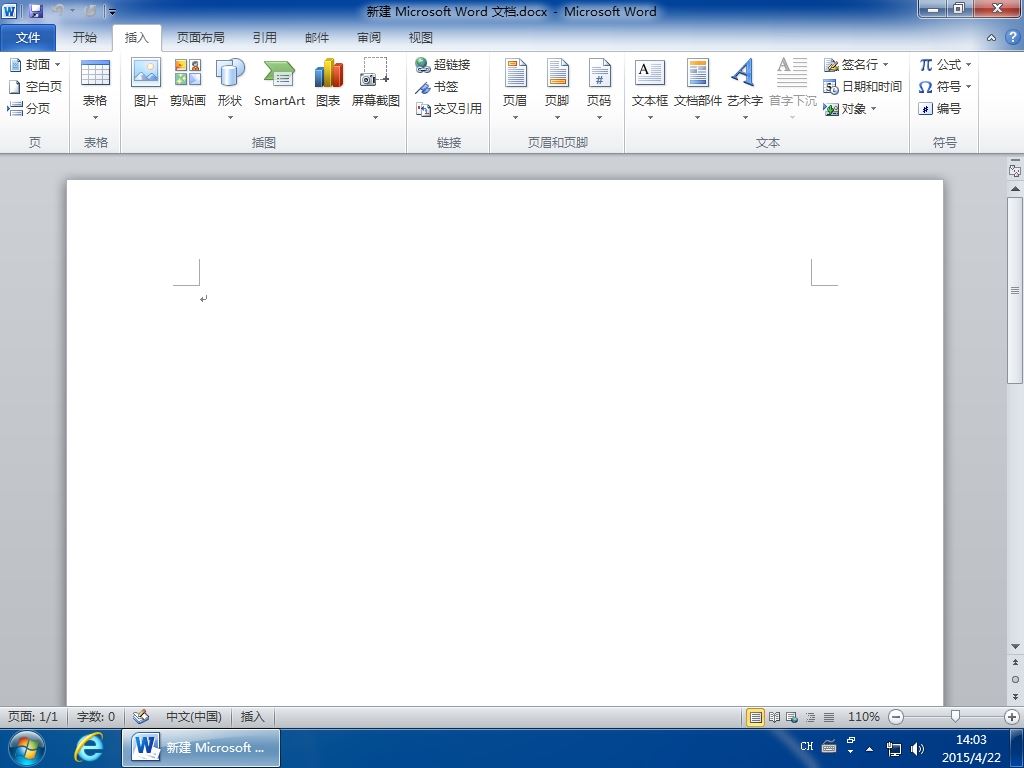Open the Customize Quick Access Toolbar dropdown

click(112, 12)
